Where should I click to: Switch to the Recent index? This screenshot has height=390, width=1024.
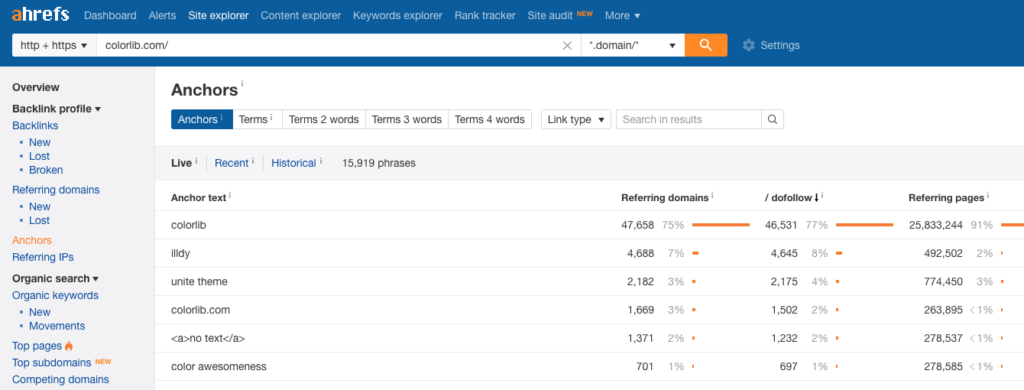[231, 163]
